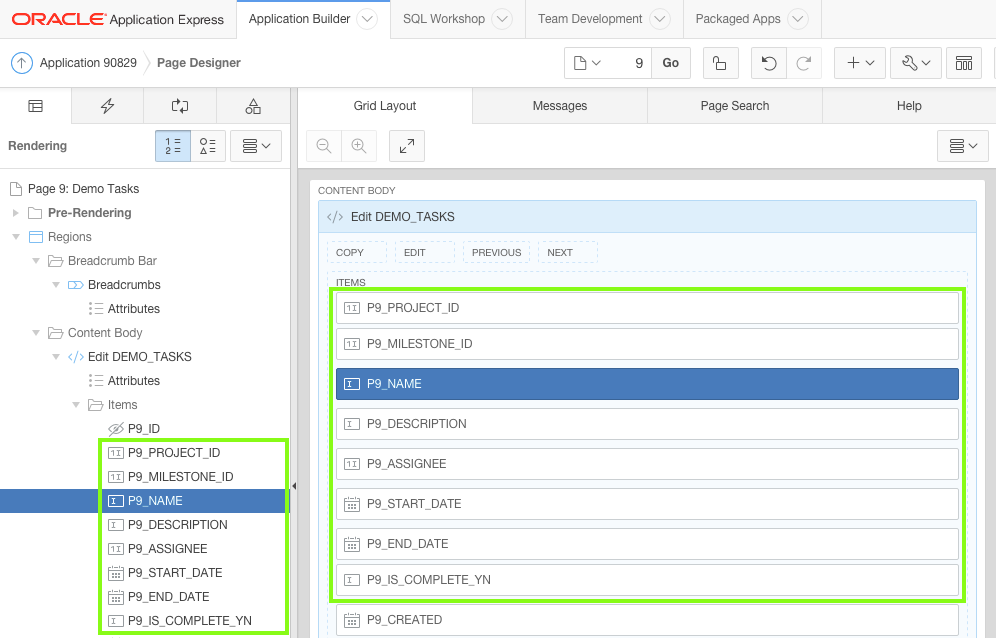Open the Application Builder dropdown chevron
996x638 pixels.
coord(367,19)
